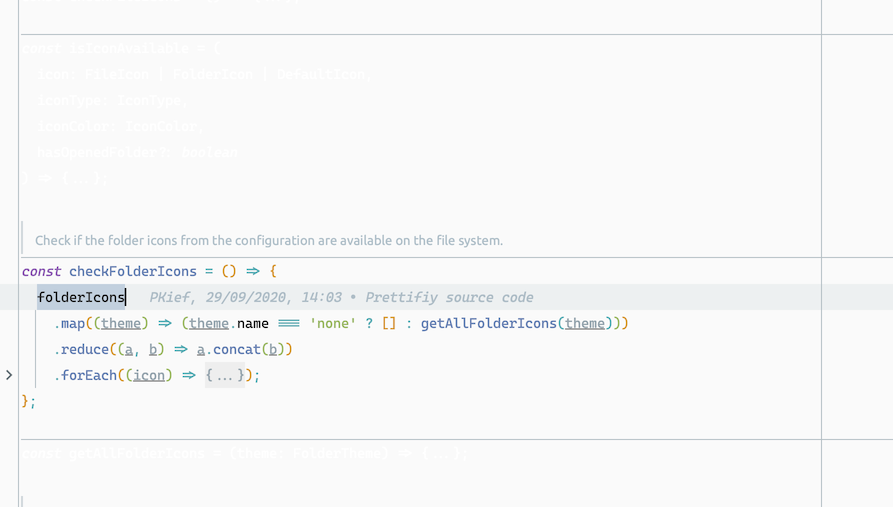Click the 'icon' parameter in forEach
This screenshot has width=893, height=507.
[x=149, y=375]
